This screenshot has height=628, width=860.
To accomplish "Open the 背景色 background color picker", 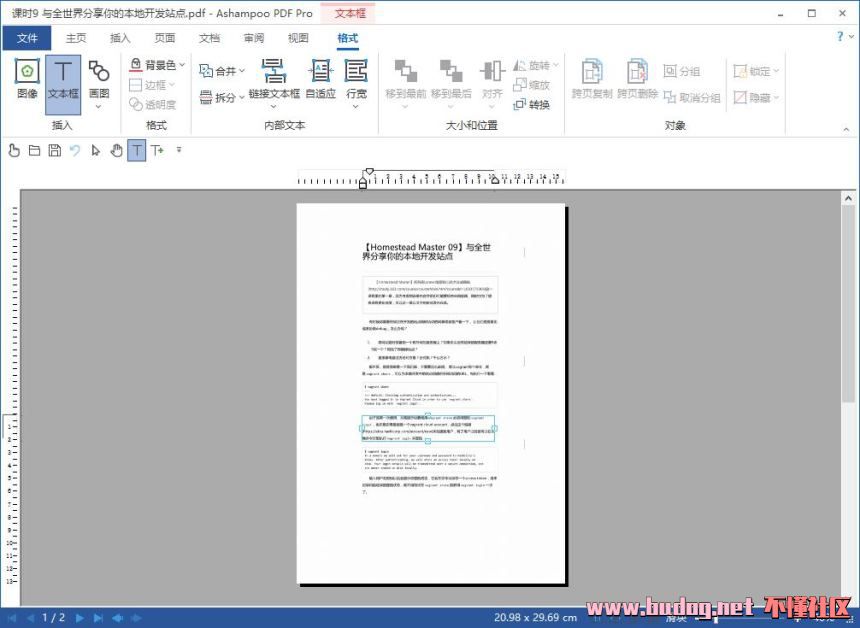I will 158,65.
